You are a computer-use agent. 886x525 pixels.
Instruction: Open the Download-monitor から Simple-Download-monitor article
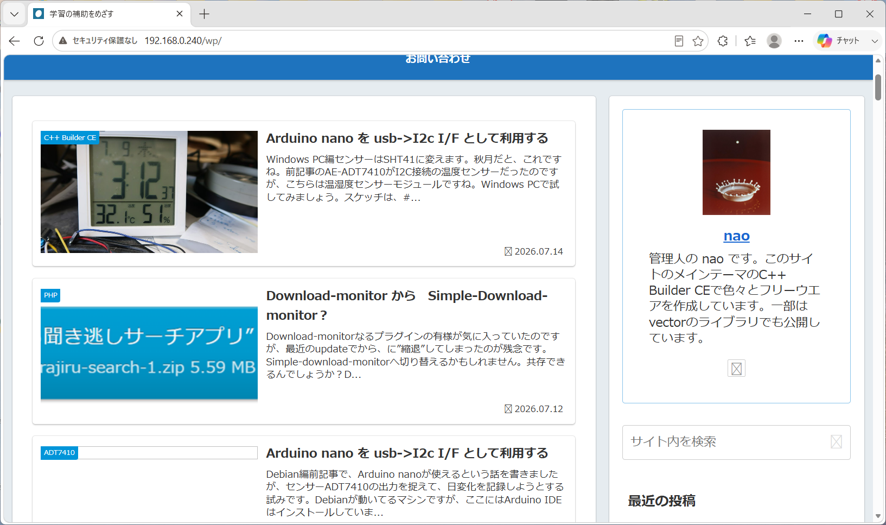click(x=407, y=305)
